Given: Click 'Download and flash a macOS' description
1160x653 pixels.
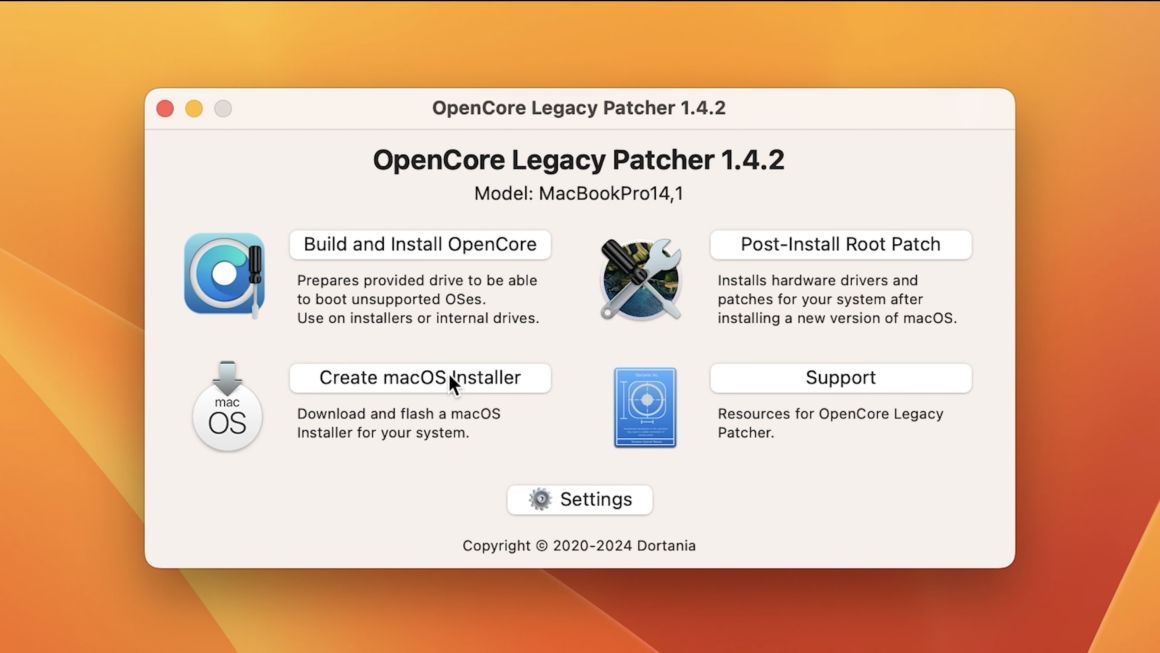Looking at the screenshot, I should pyautogui.click(x=399, y=423).
